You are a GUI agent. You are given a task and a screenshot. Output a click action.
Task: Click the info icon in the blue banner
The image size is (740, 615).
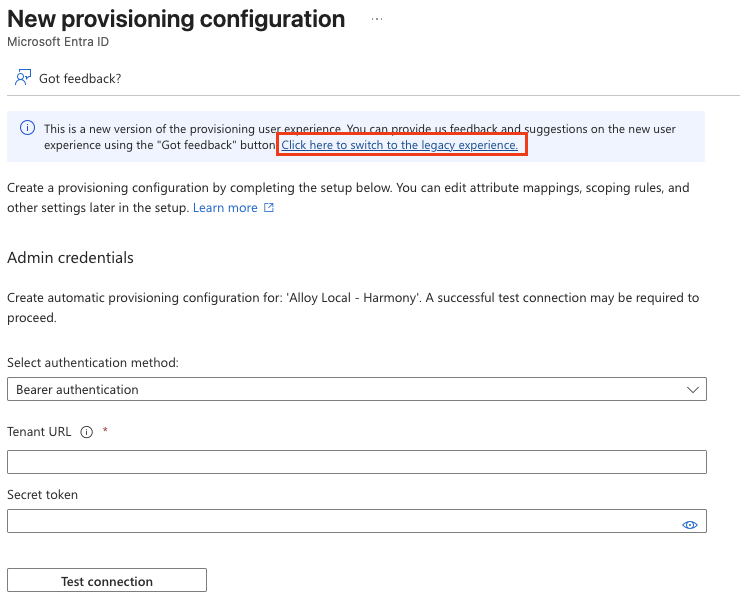click(27, 127)
